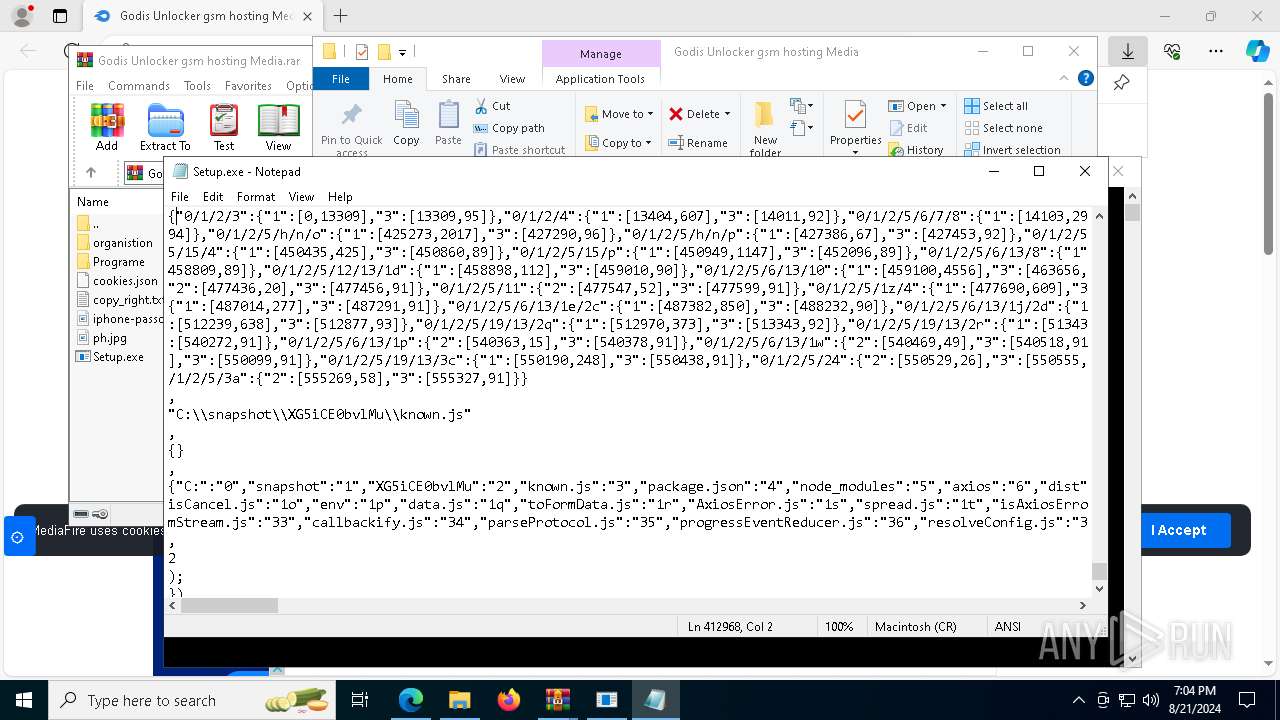Open Edge settings and more menu
The width and height of the screenshot is (1280, 720).
click(x=1216, y=51)
